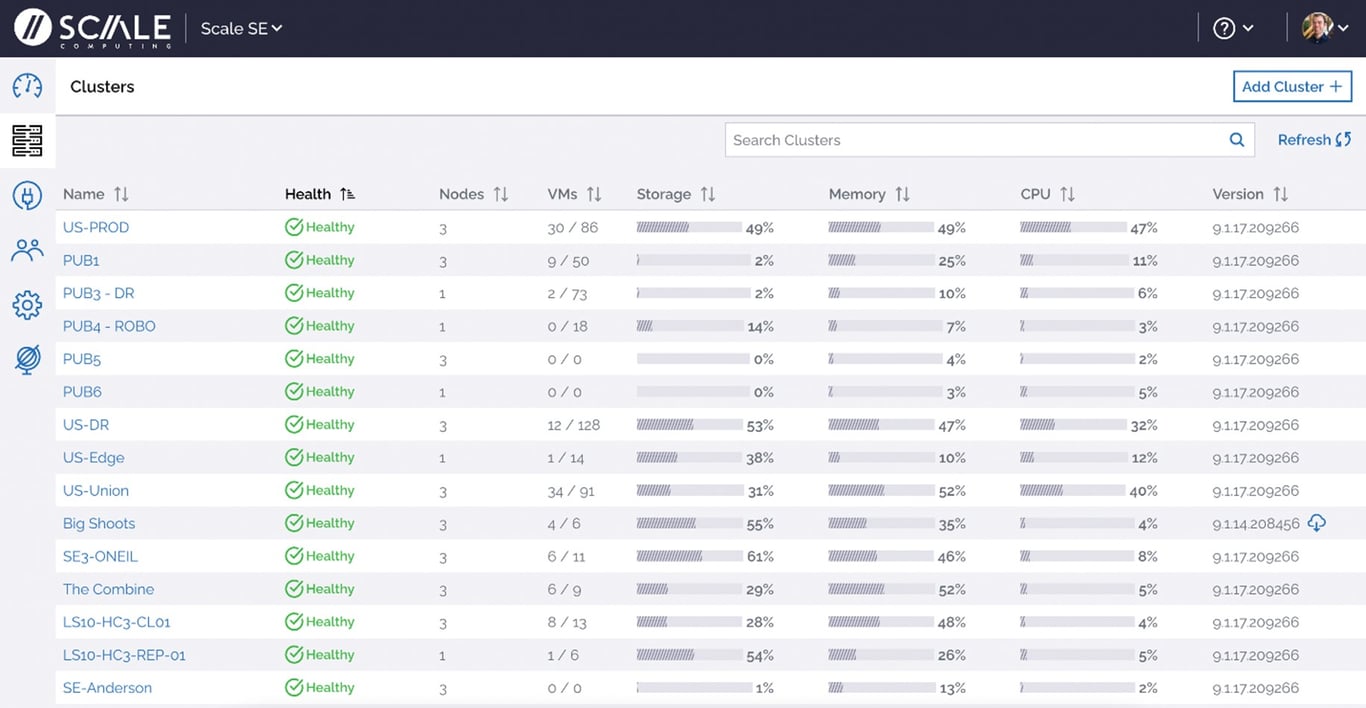
Task: Click VMs value 8 / 13
Action: (567, 622)
